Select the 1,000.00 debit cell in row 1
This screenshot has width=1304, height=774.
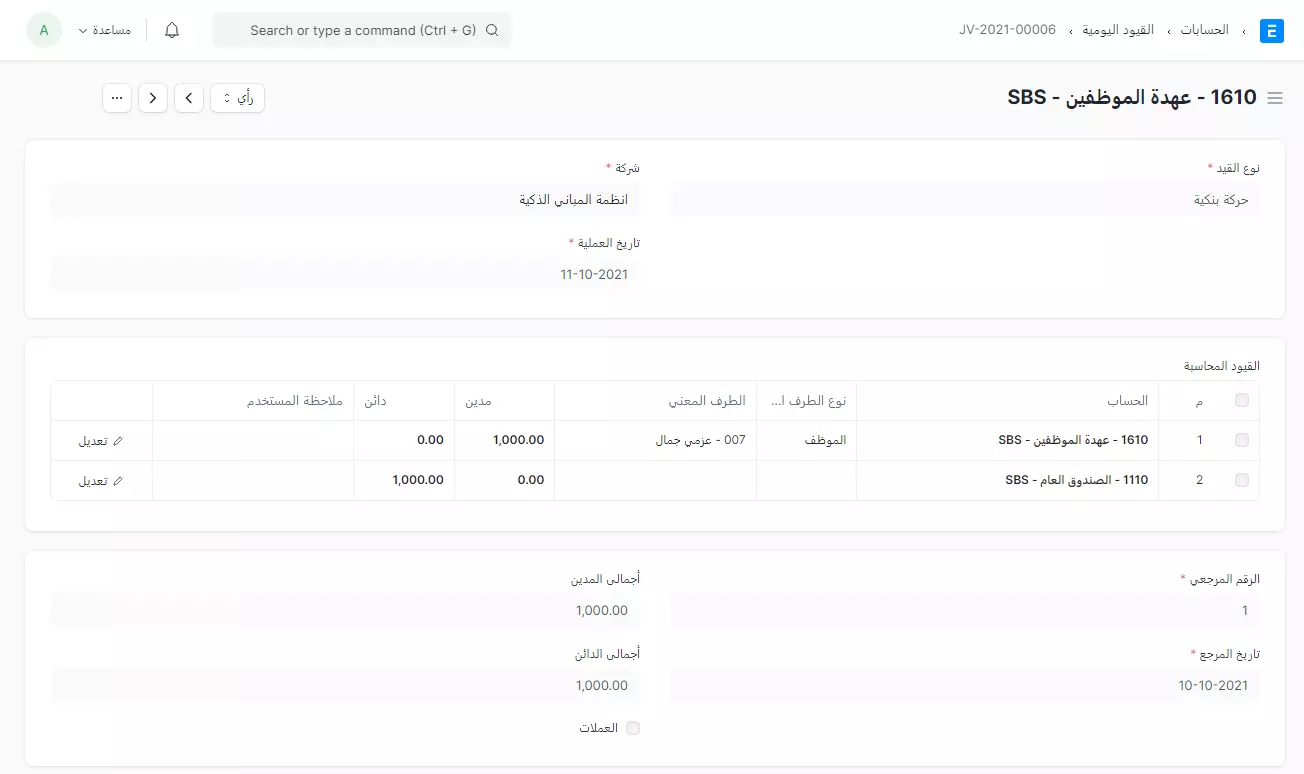click(505, 440)
